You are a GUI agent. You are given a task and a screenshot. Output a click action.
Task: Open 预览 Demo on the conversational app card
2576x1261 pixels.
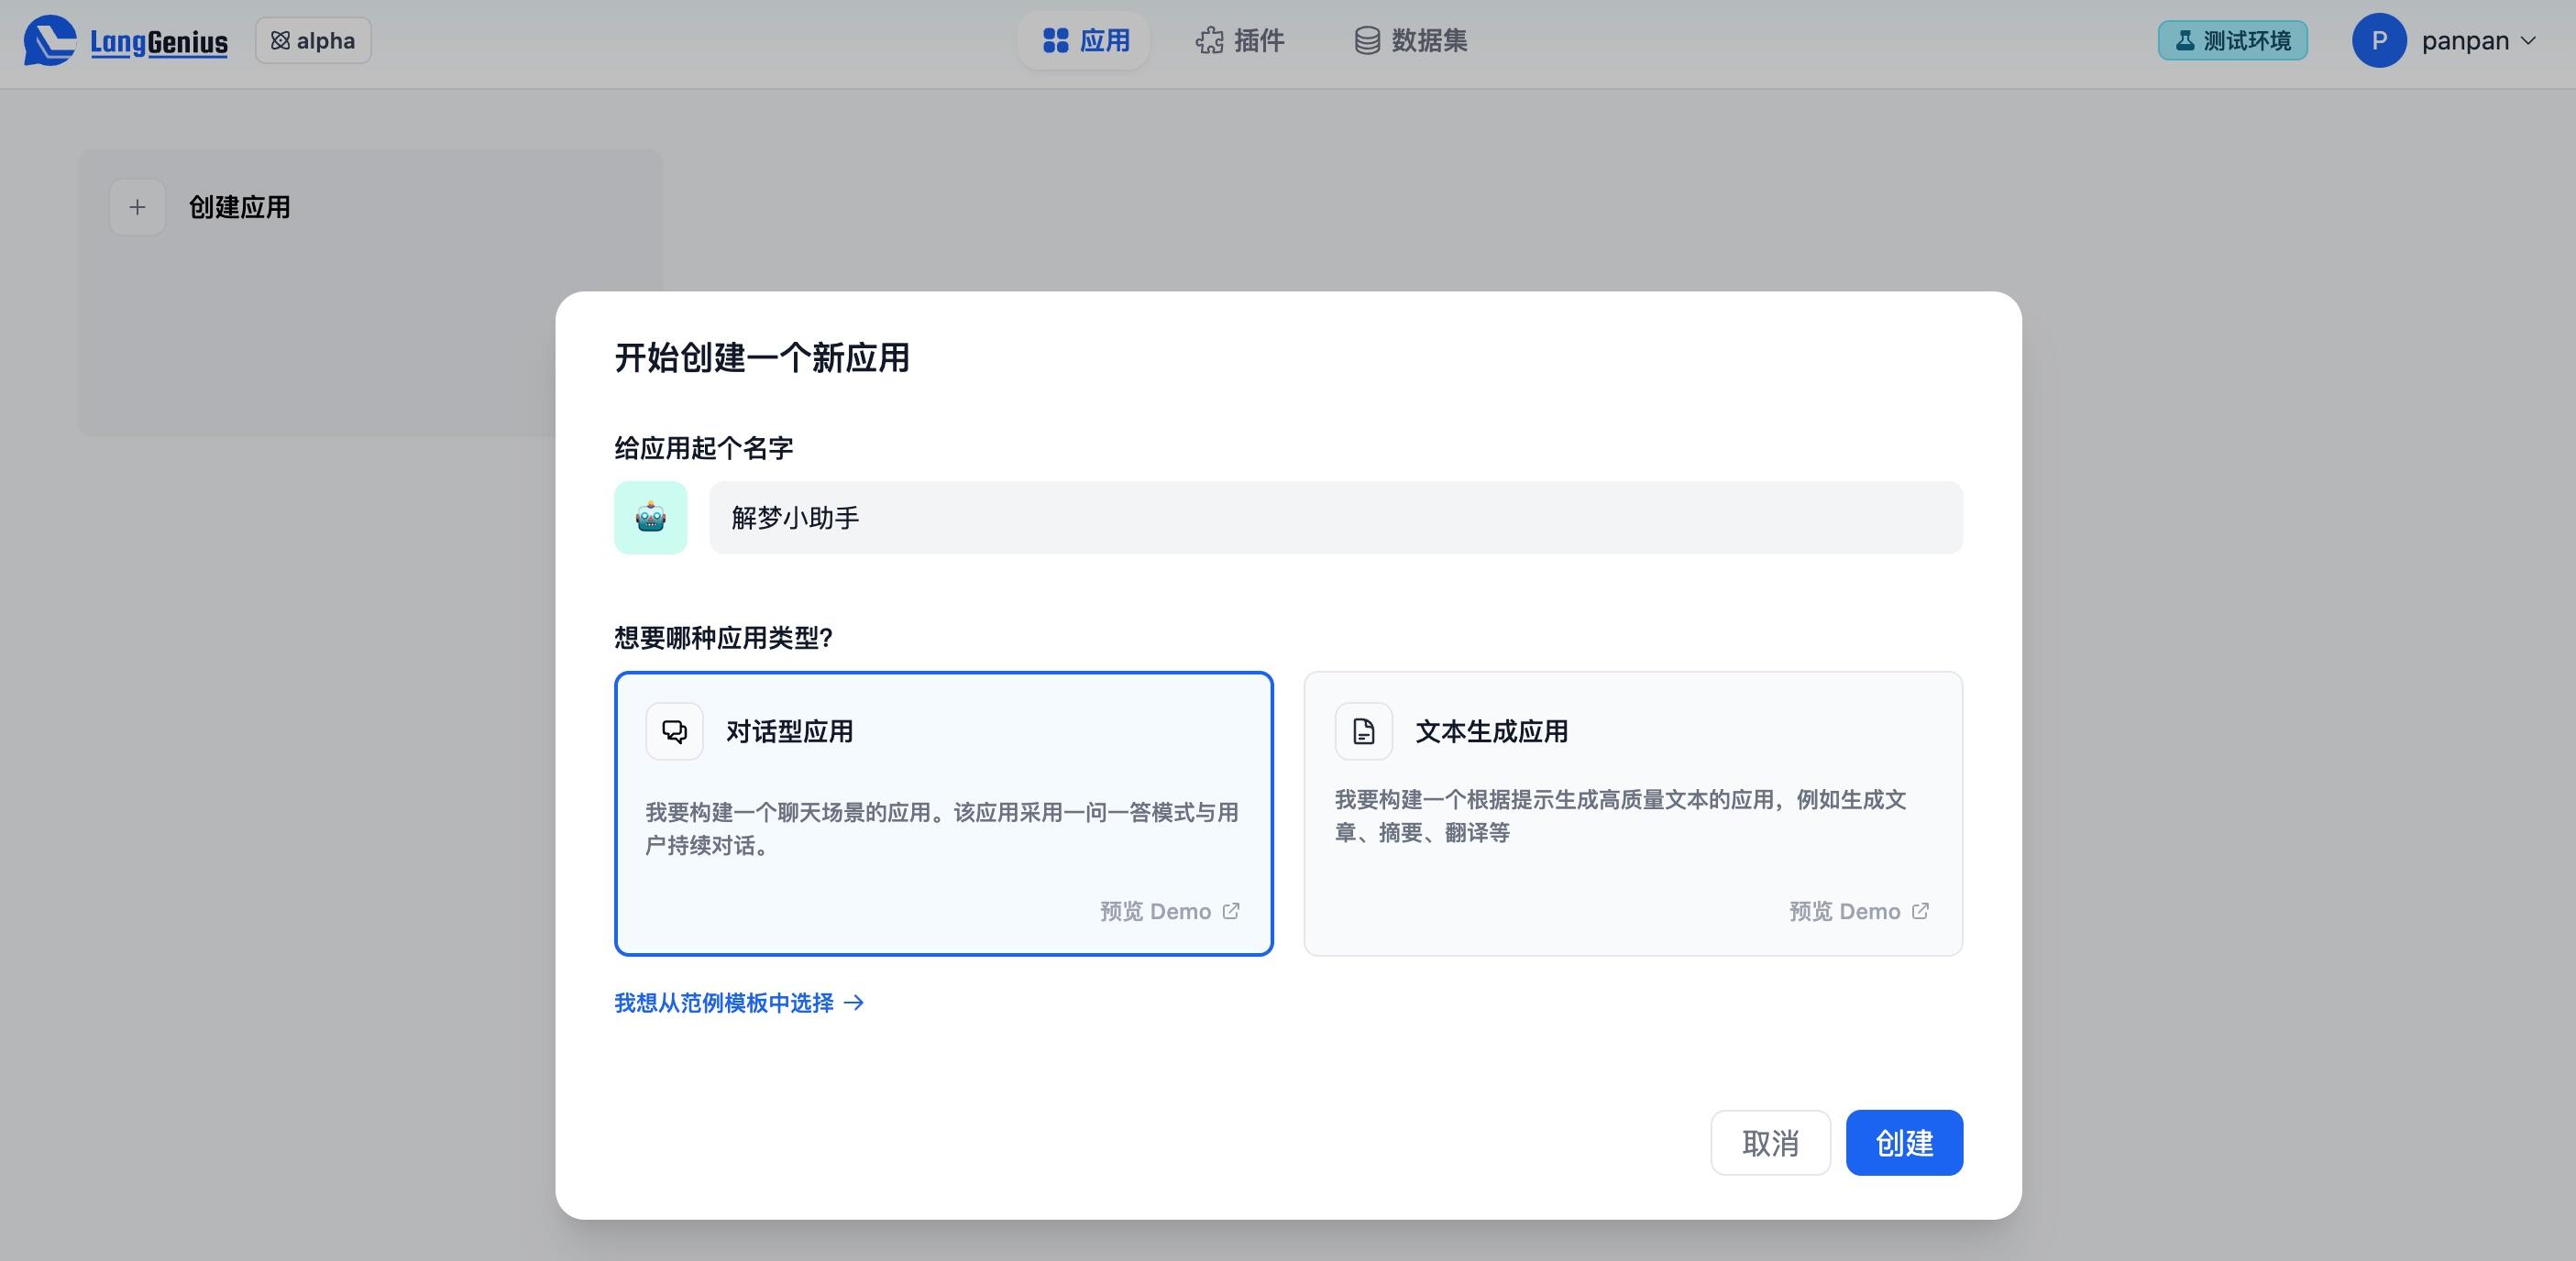(1167, 911)
